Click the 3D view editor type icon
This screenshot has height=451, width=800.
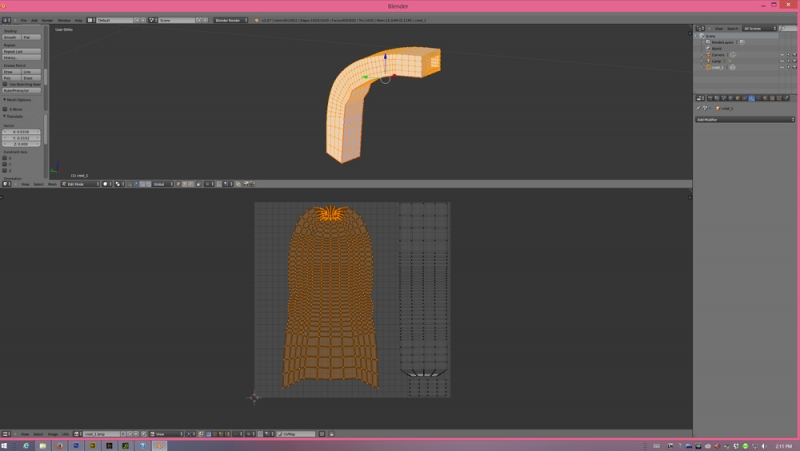(x=8, y=184)
